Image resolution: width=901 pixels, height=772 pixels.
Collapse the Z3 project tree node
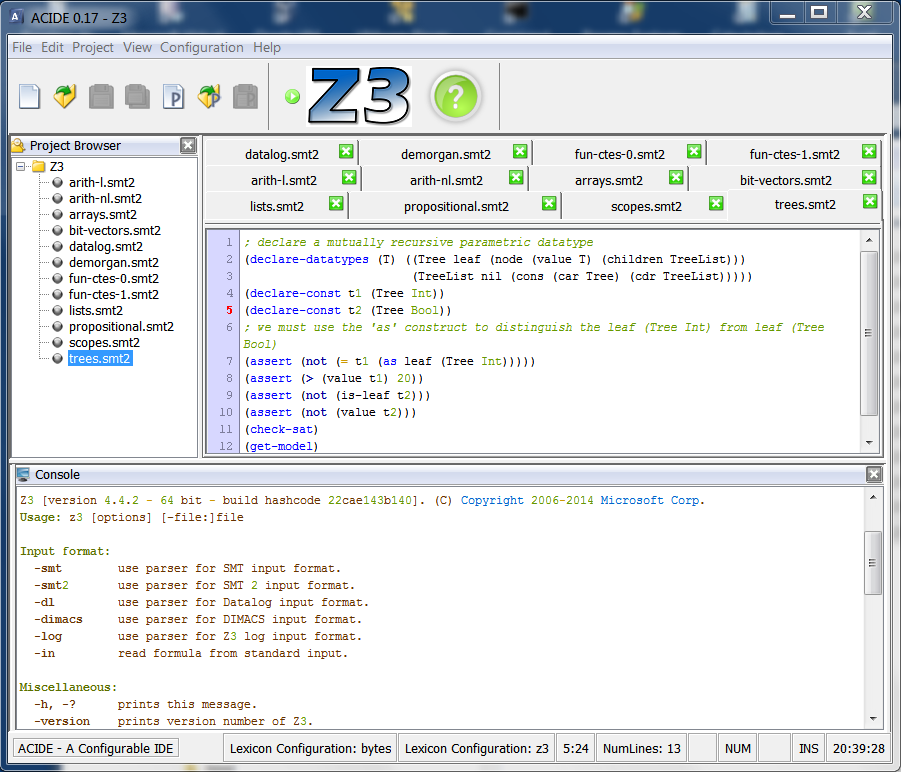[21, 167]
